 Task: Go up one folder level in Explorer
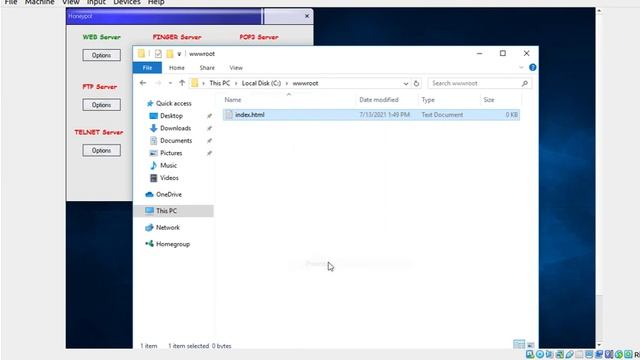tap(182, 83)
